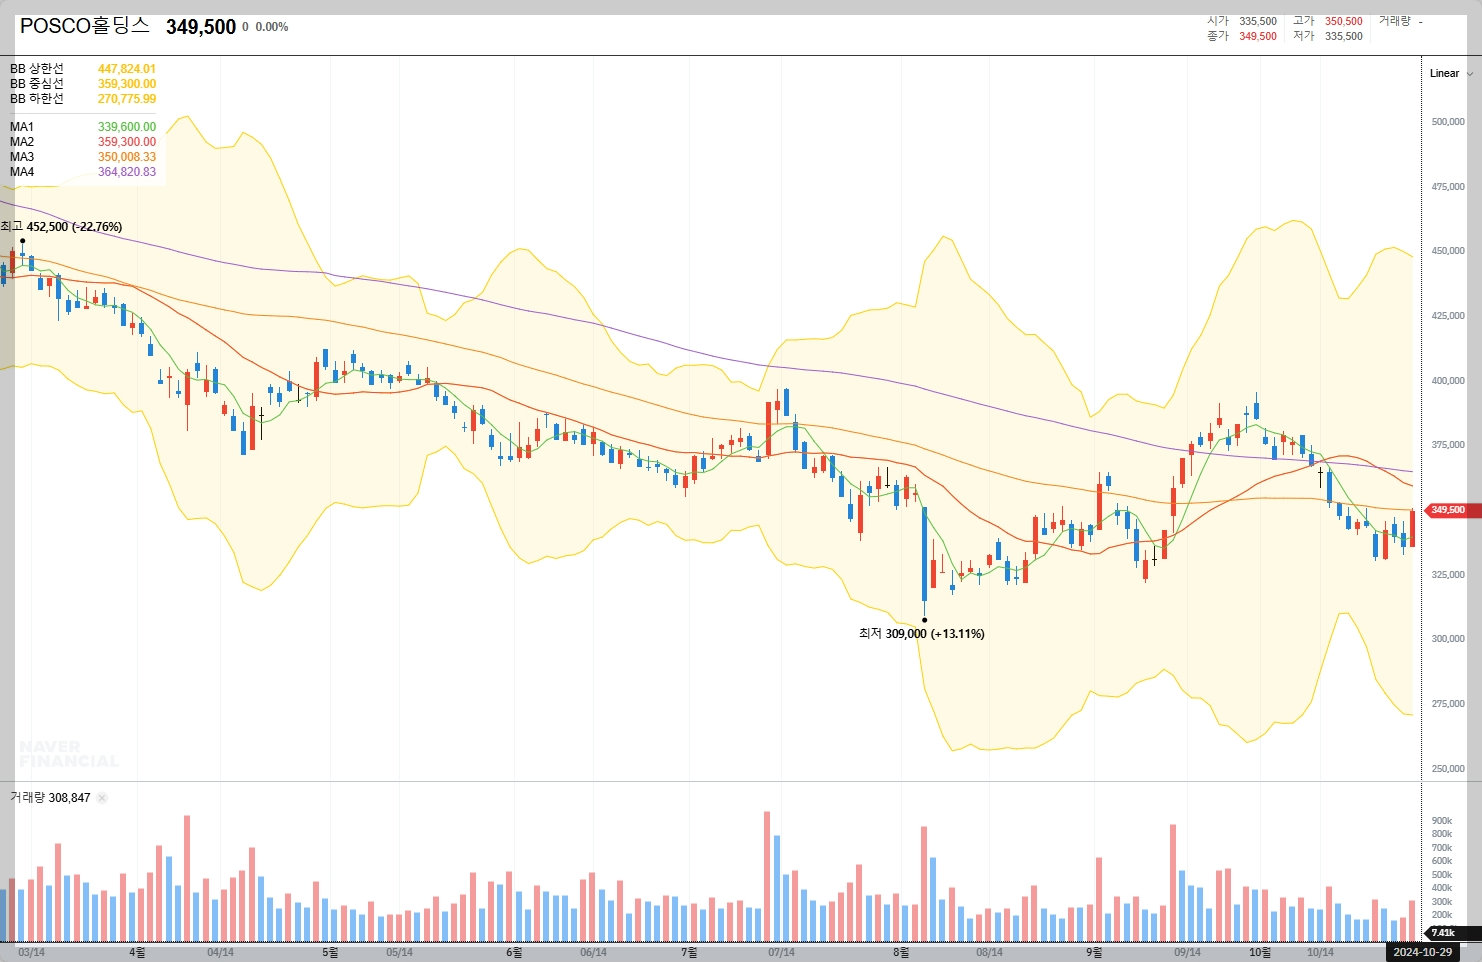Image resolution: width=1482 pixels, height=962 pixels.
Task: Click the 500,000 price axis label
Action: click(x=1448, y=122)
